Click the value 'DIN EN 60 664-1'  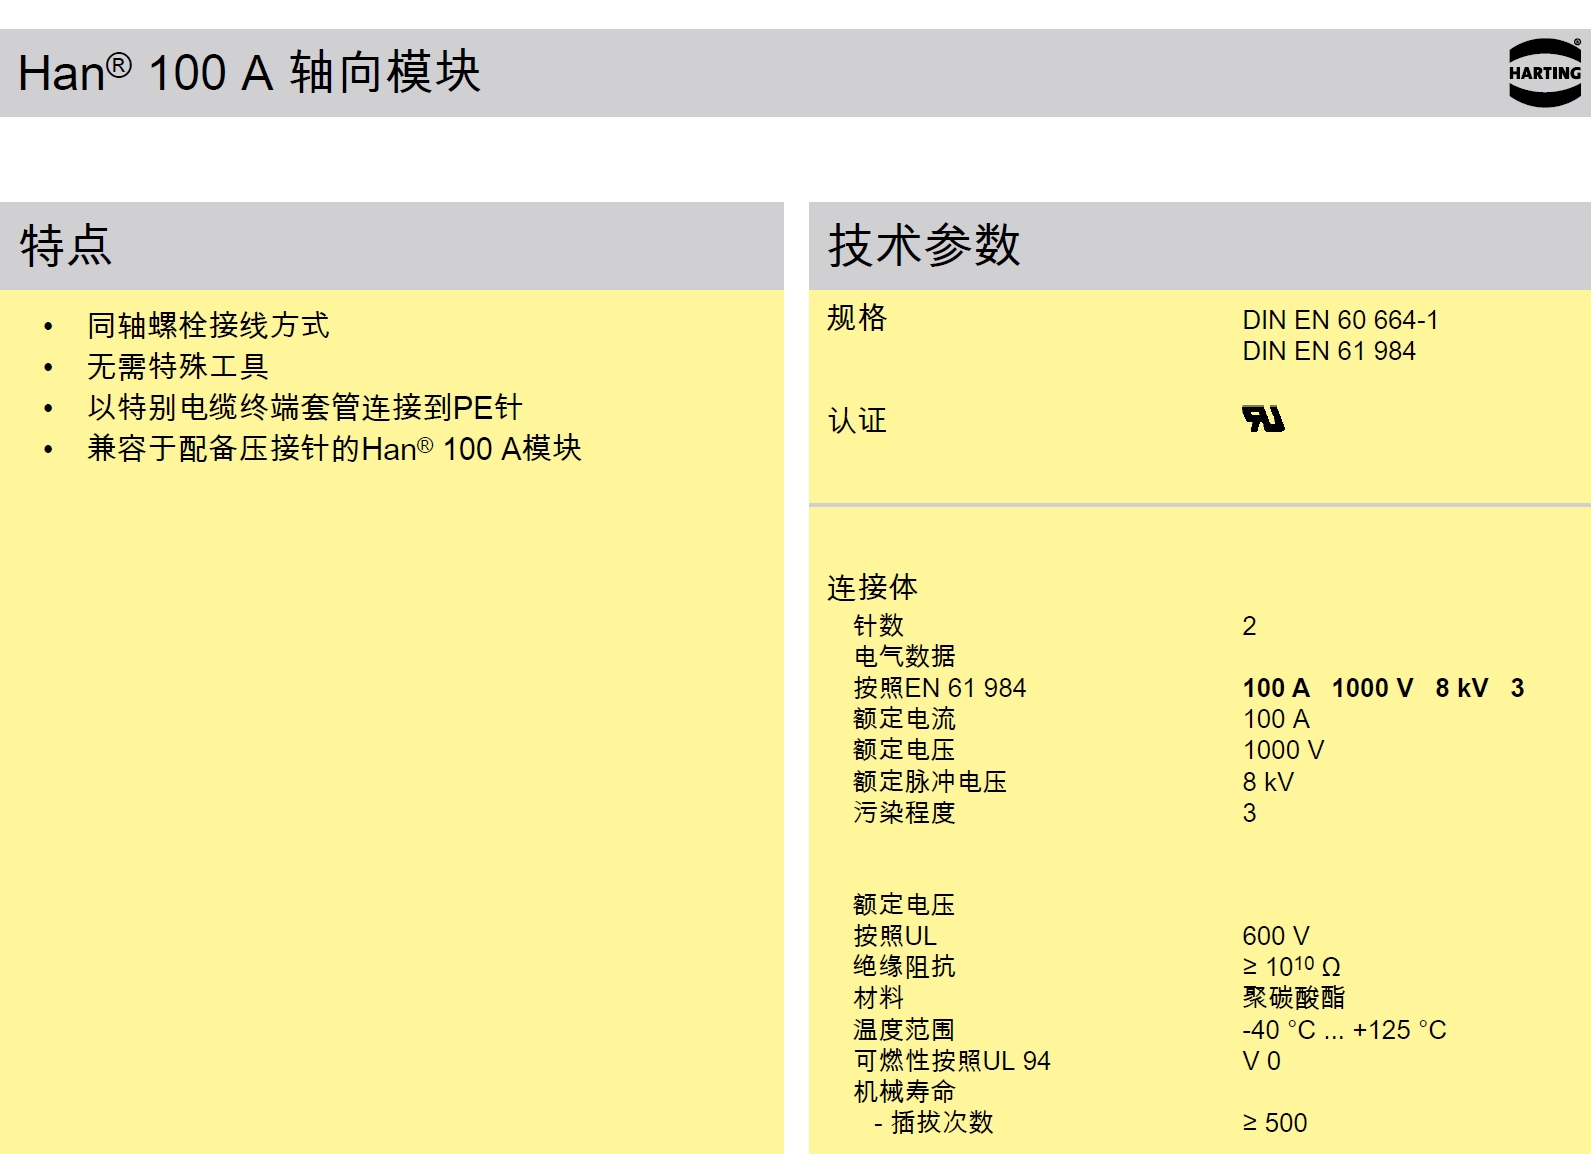click(1340, 320)
